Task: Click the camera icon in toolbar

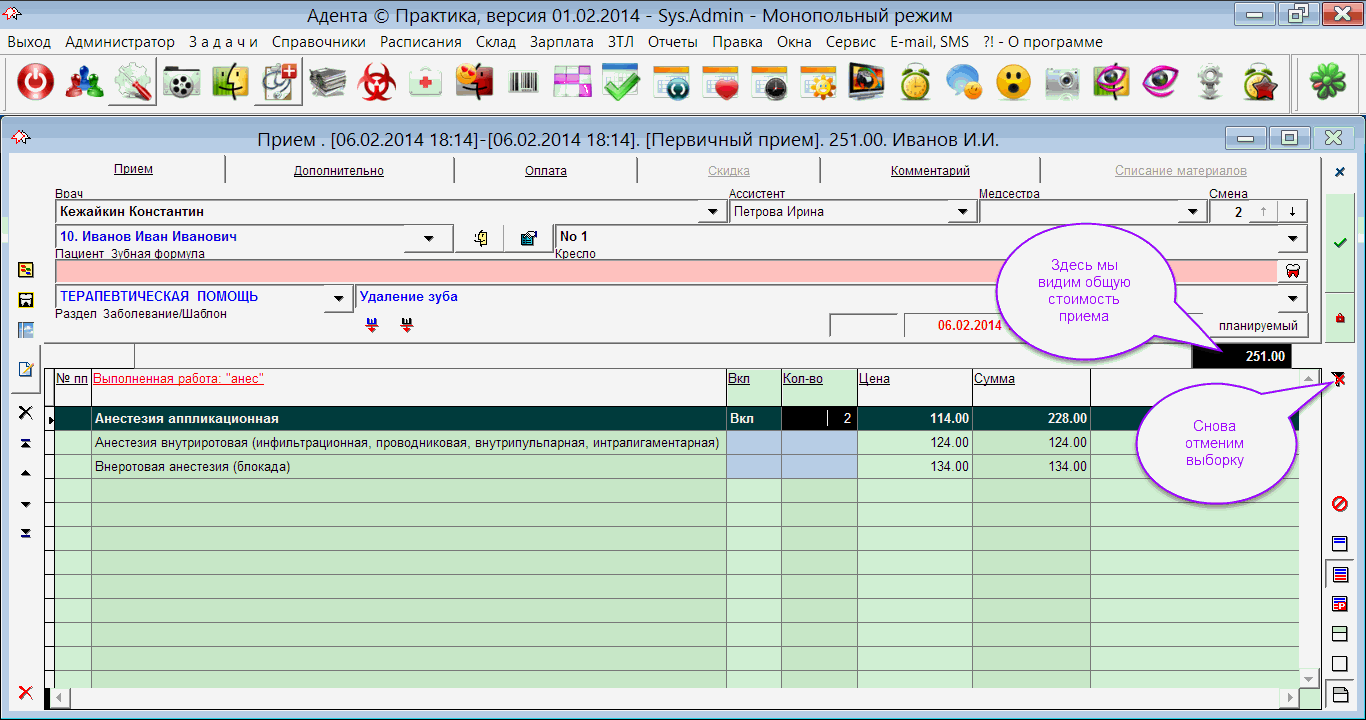Action: pos(1062,83)
